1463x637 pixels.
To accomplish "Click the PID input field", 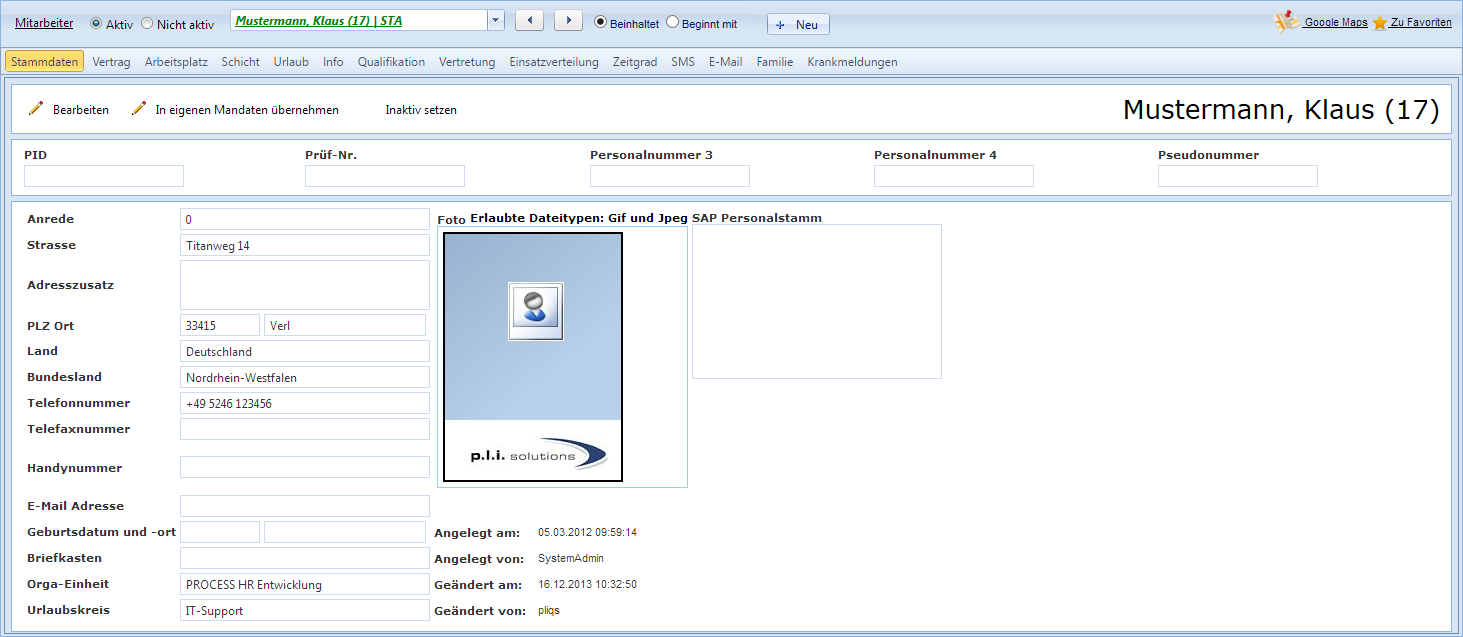I will pos(104,176).
